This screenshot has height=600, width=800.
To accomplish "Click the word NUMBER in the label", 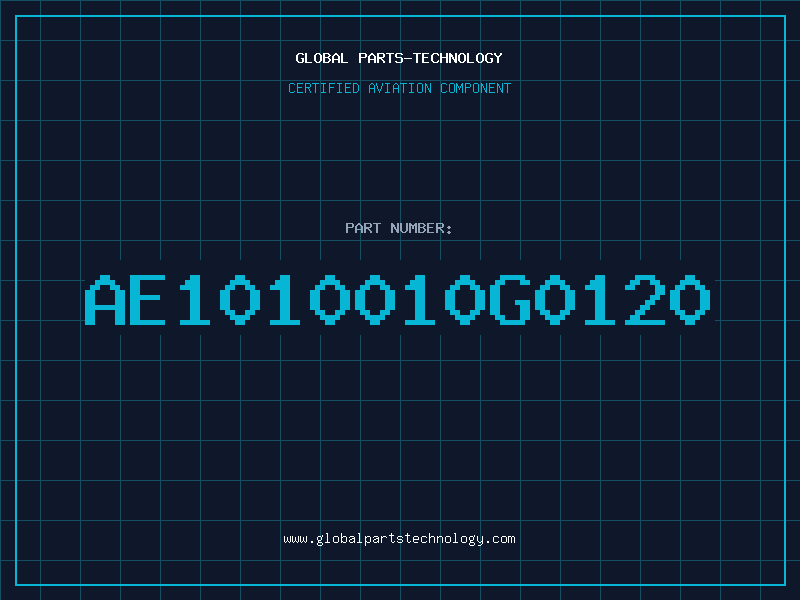I will [417, 228].
